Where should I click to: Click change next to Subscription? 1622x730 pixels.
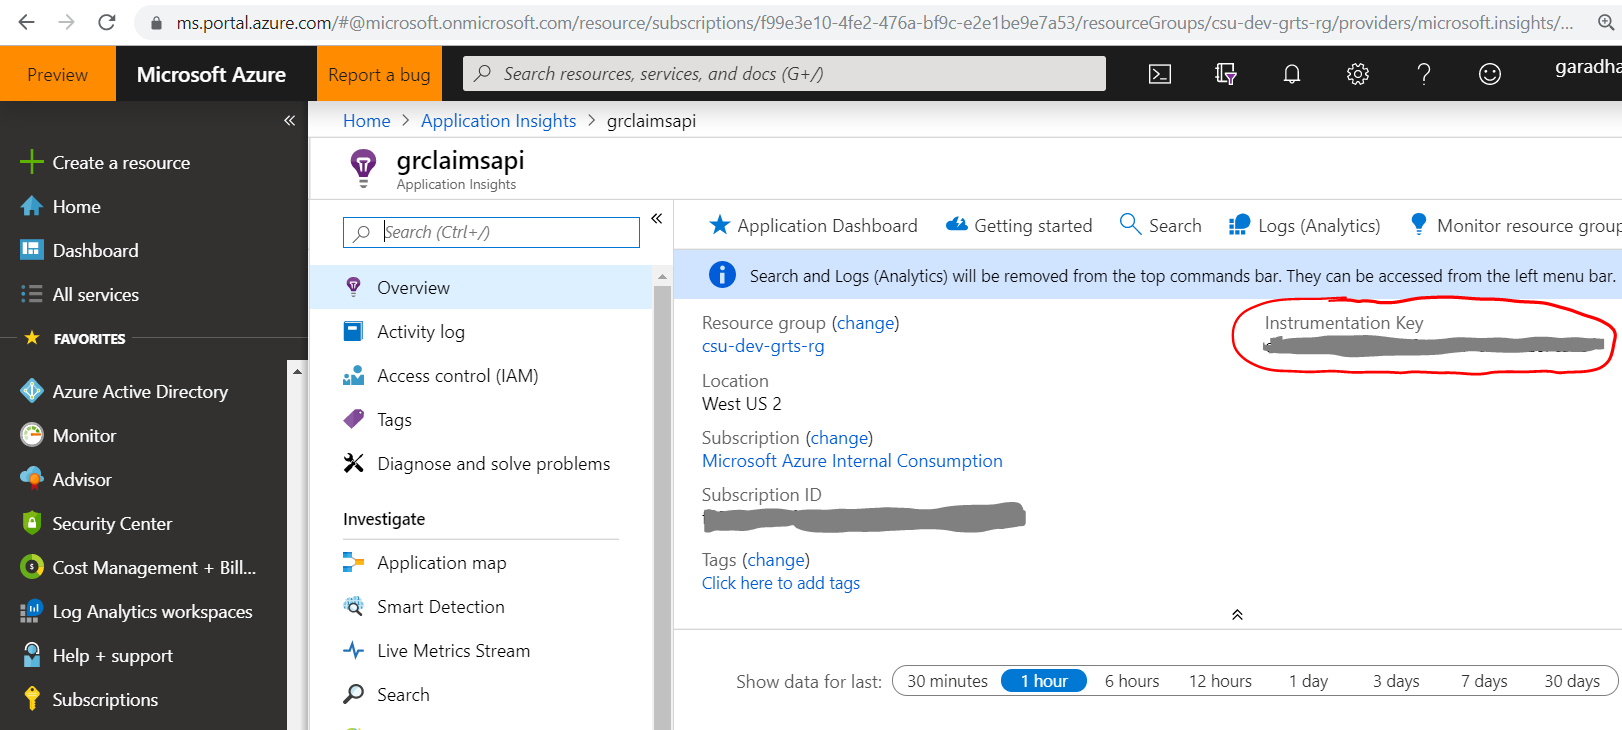(x=839, y=438)
